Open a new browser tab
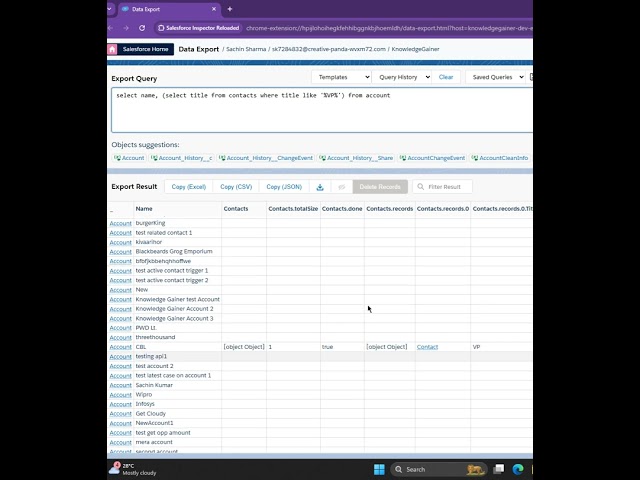 point(230,9)
